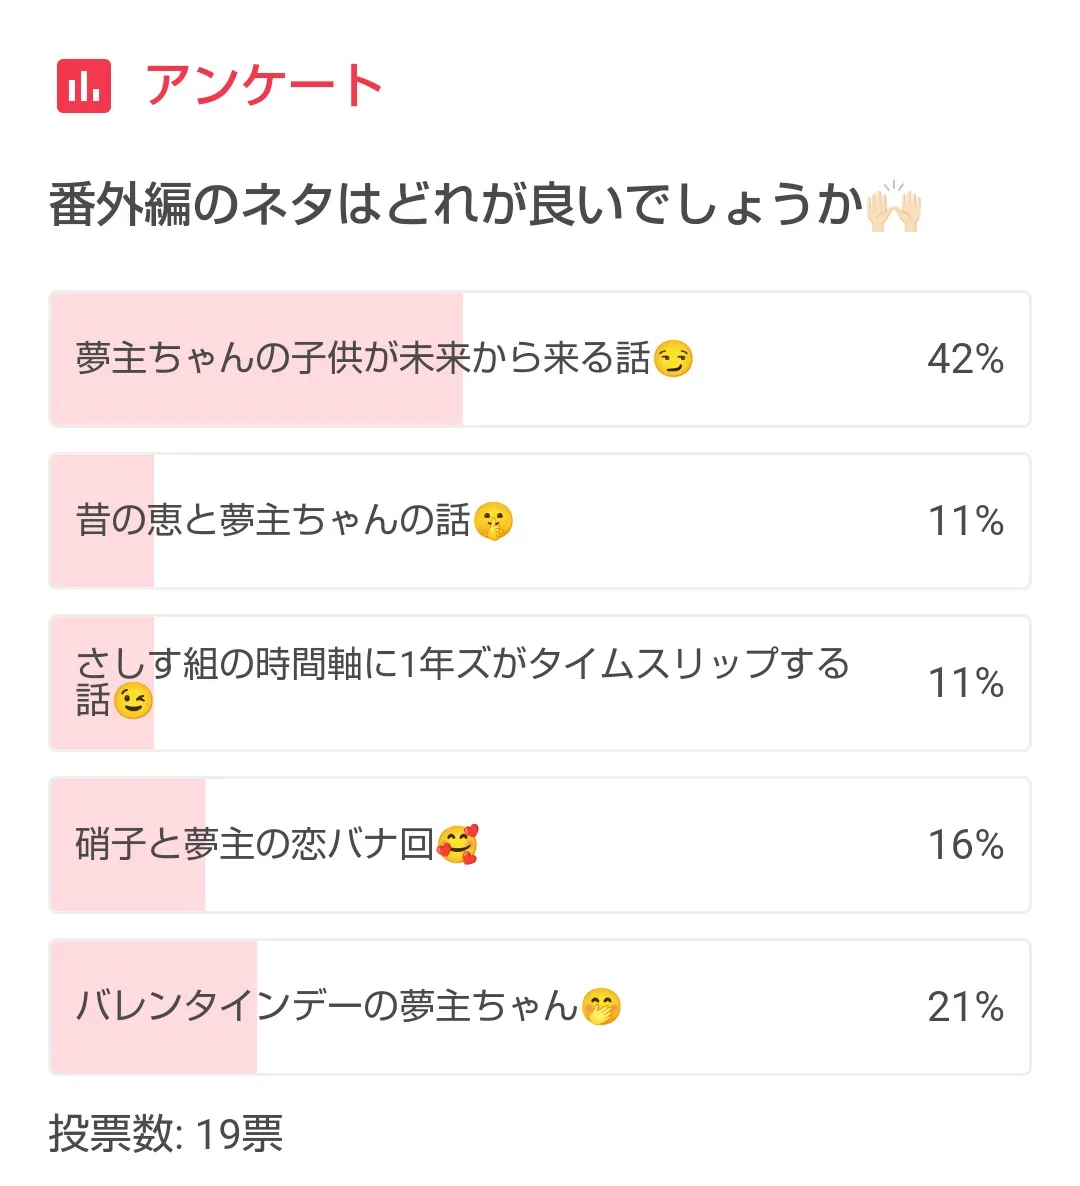Click the 42% result value

[965, 359]
